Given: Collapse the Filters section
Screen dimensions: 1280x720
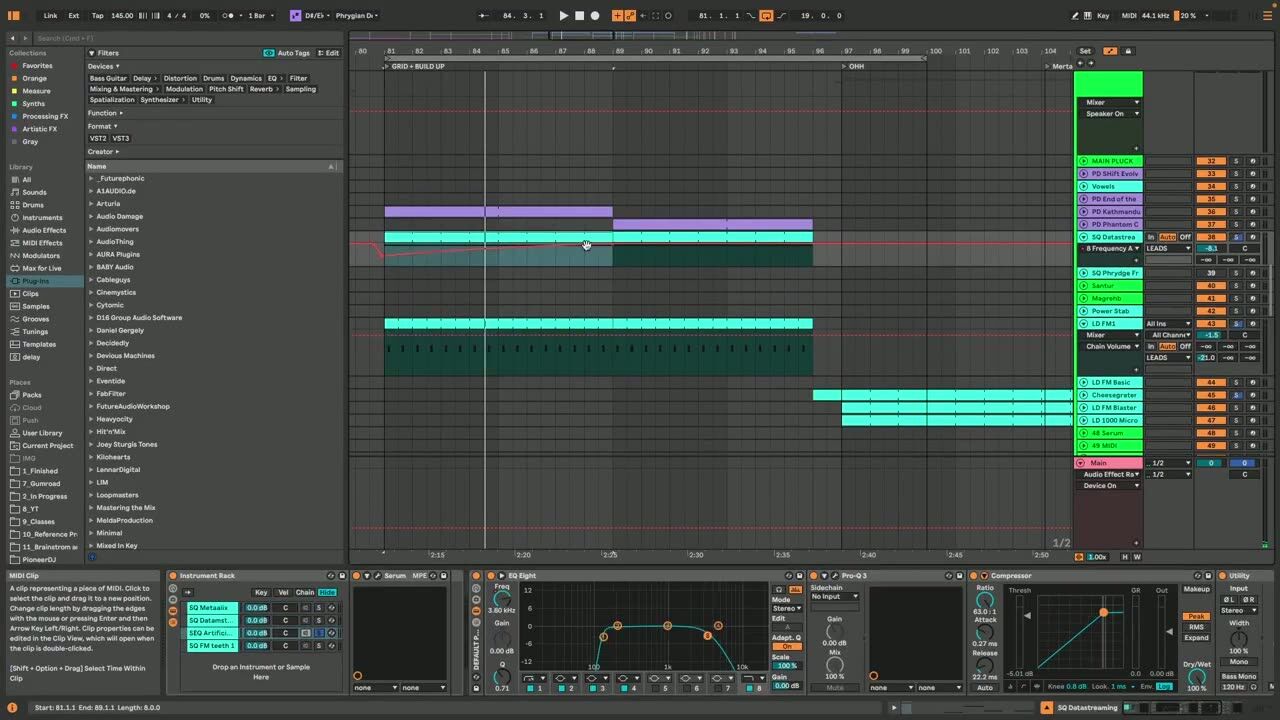Looking at the screenshot, I should pyautogui.click(x=91, y=53).
